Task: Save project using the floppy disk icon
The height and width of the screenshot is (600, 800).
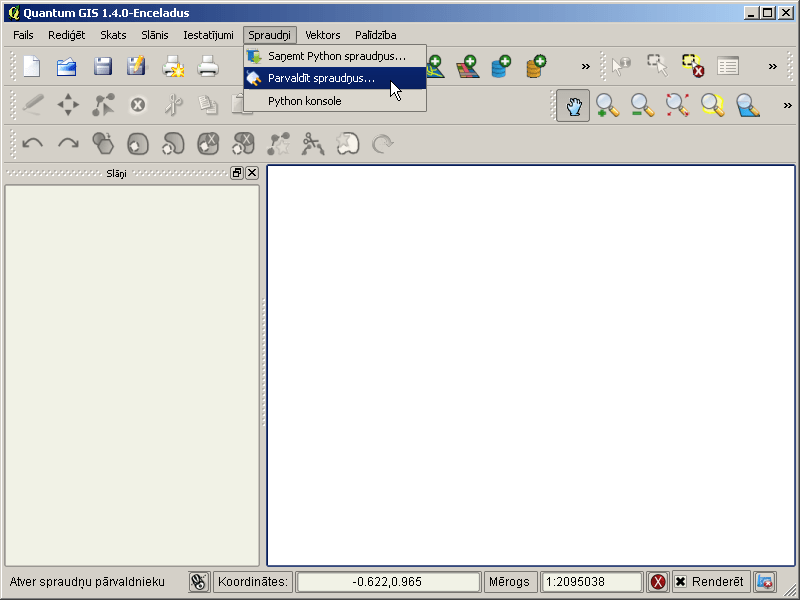Action: [103, 66]
